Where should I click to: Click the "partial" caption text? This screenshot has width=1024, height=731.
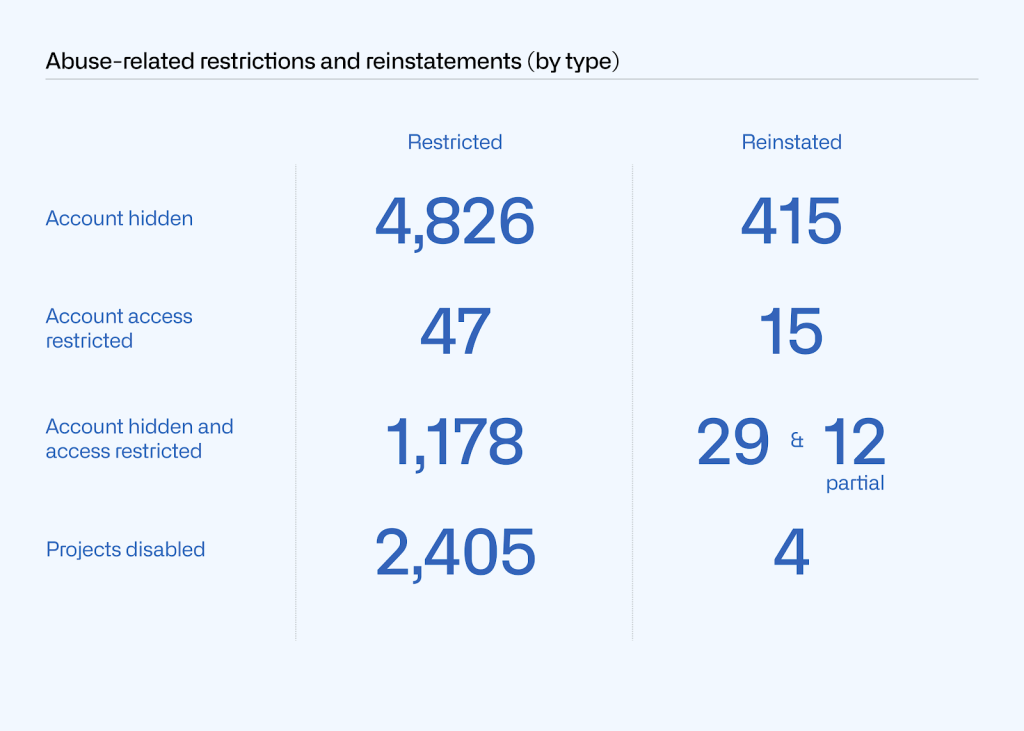tap(855, 484)
